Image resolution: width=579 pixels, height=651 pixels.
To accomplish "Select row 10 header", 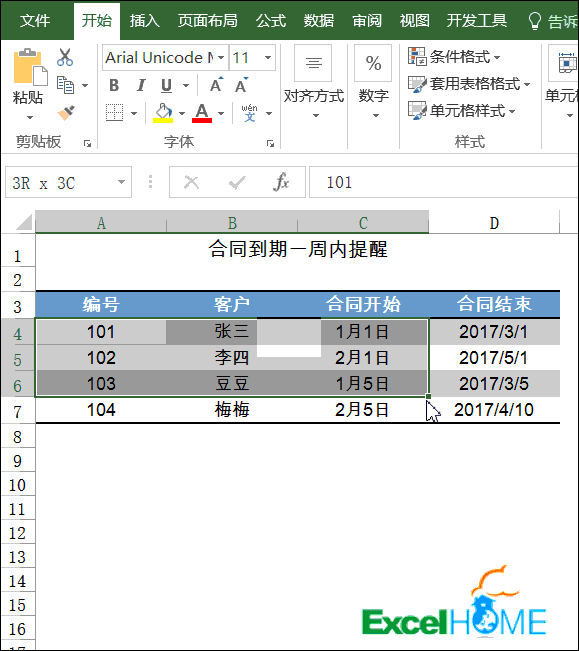I will pos(17,485).
